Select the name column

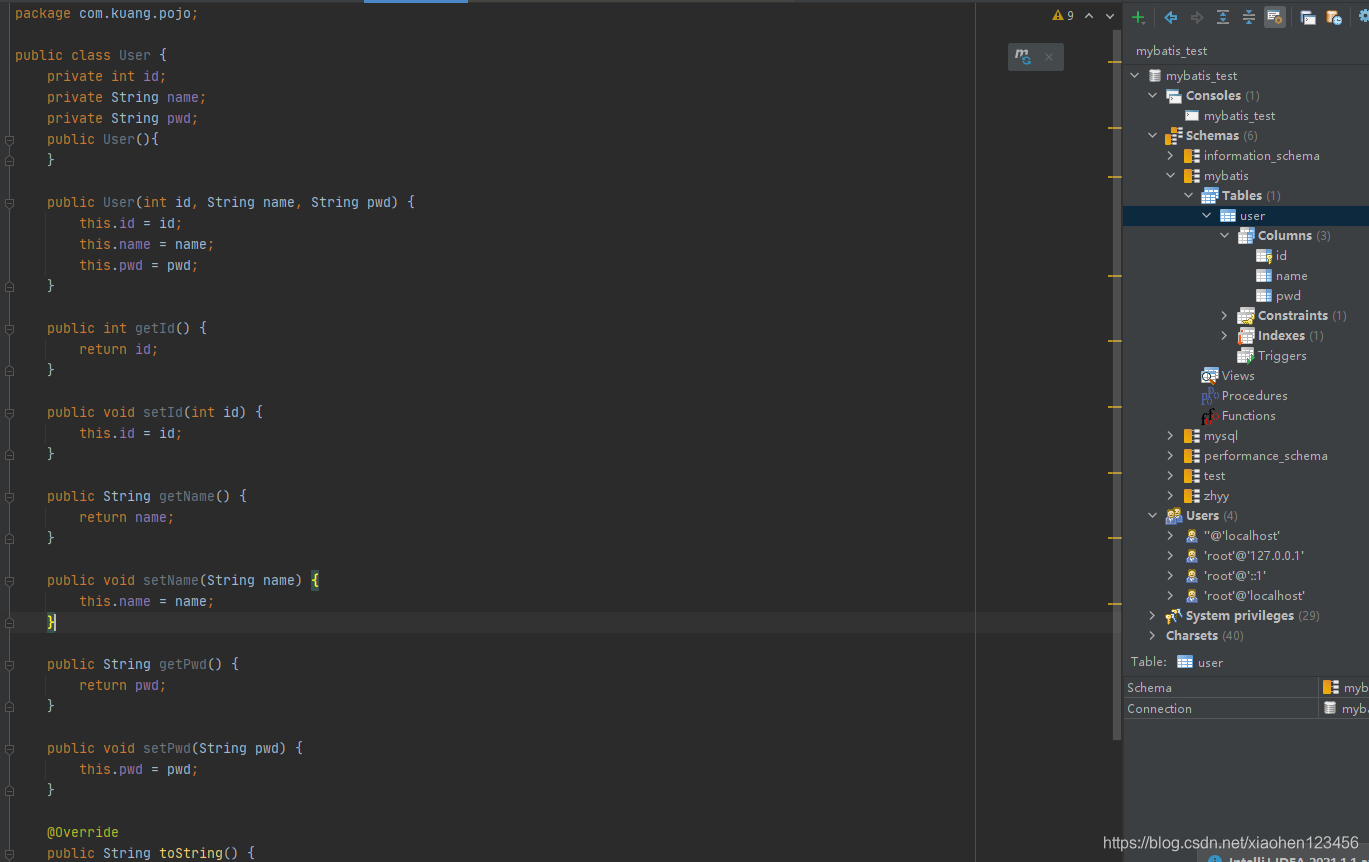click(1291, 276)
